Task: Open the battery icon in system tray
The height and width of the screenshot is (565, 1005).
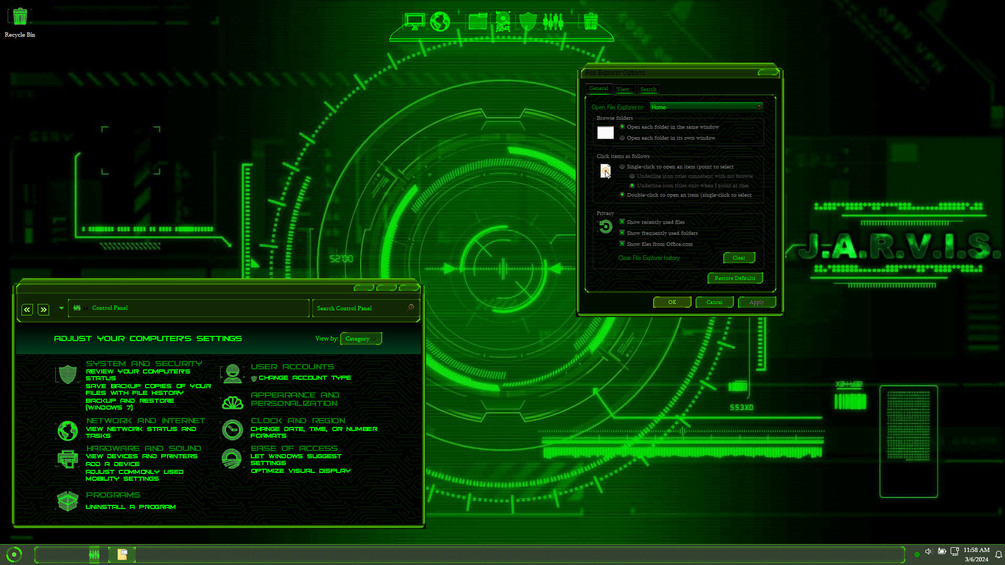Action: tap(942, 551)
